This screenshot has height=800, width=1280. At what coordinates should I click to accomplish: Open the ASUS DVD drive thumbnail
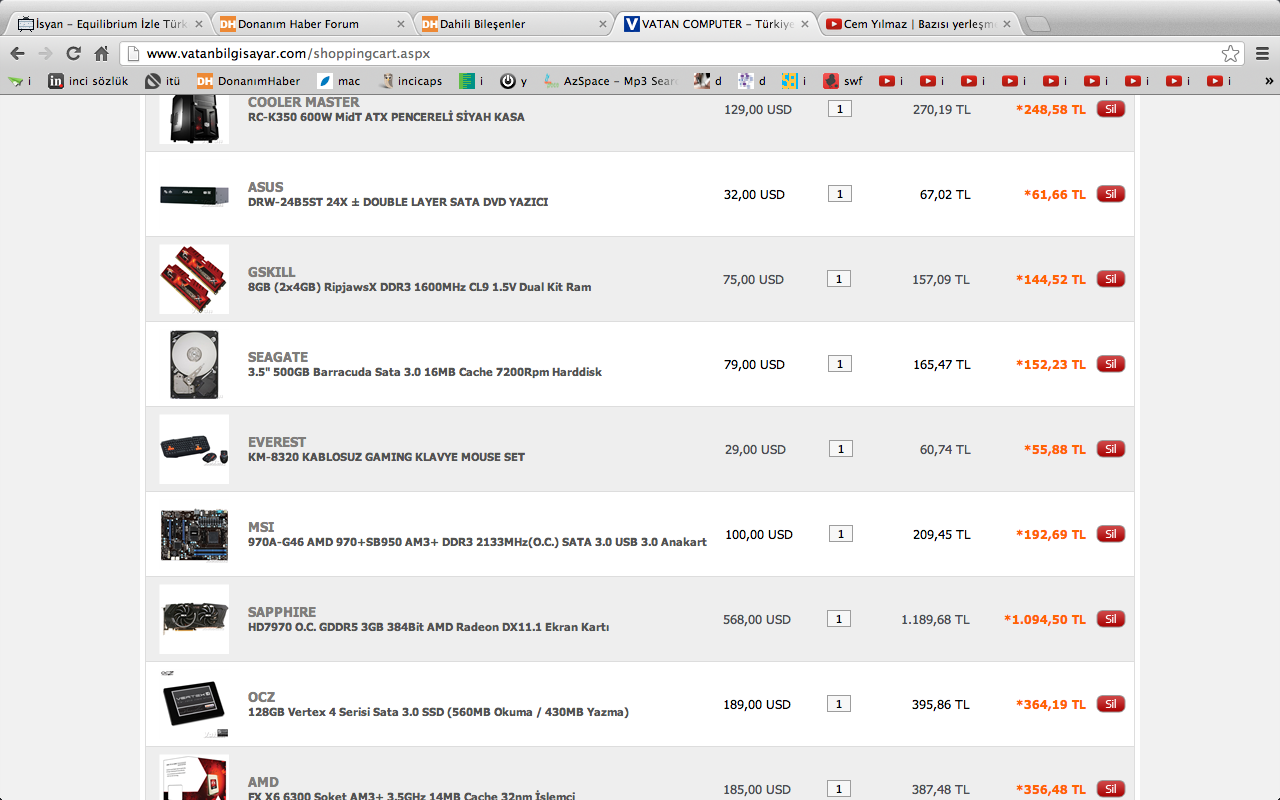194,194
